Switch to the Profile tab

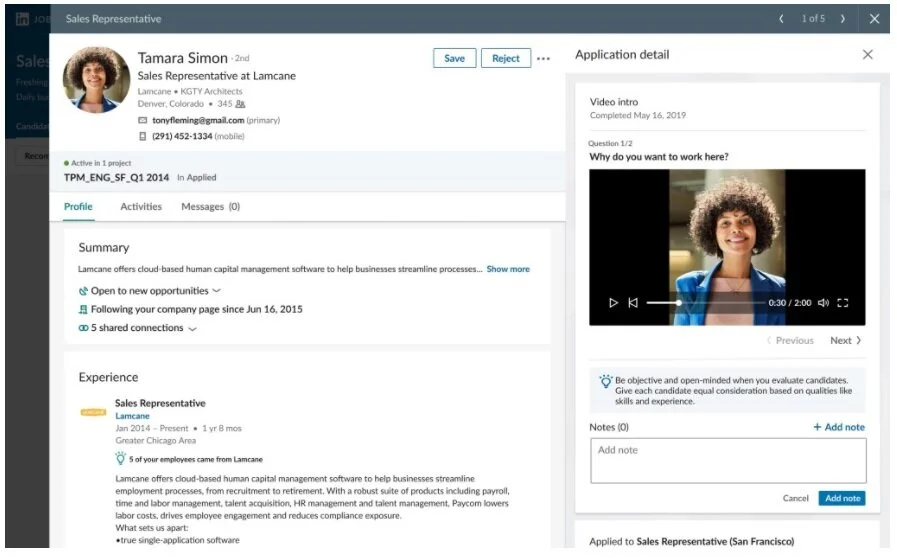[x=78, y=207]
